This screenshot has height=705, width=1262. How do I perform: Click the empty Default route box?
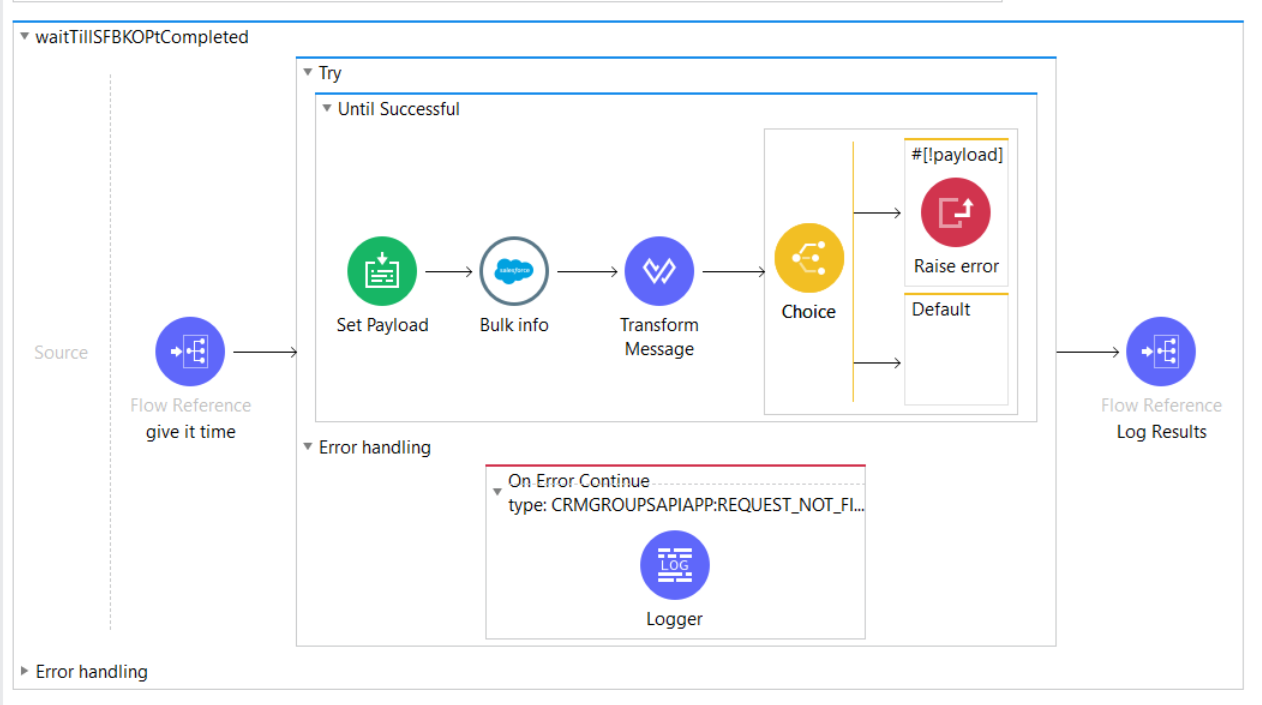click(x=956, y=362)
